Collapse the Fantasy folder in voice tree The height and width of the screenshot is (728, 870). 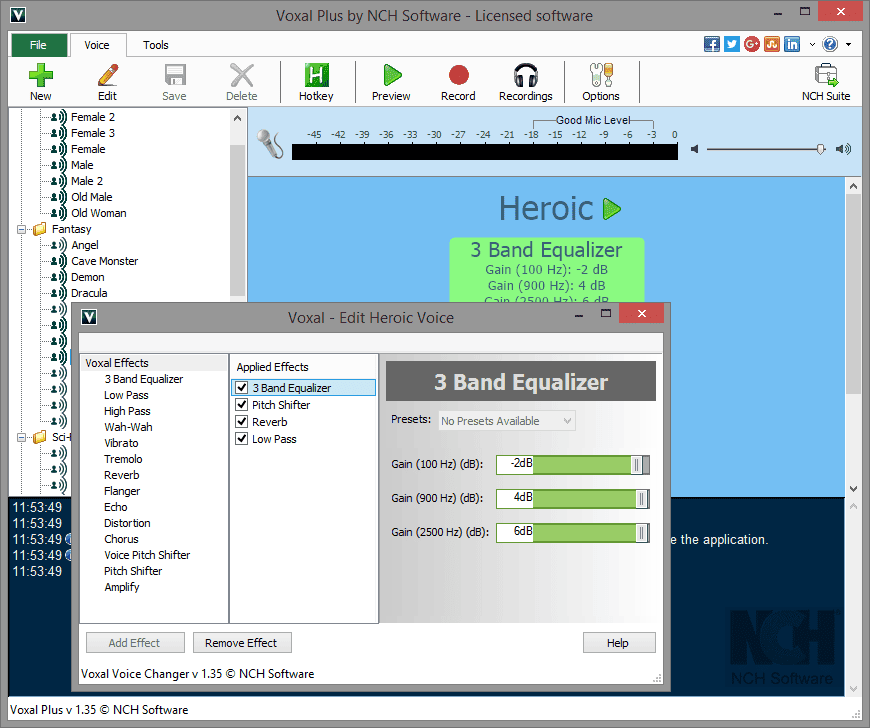point(22,229)
